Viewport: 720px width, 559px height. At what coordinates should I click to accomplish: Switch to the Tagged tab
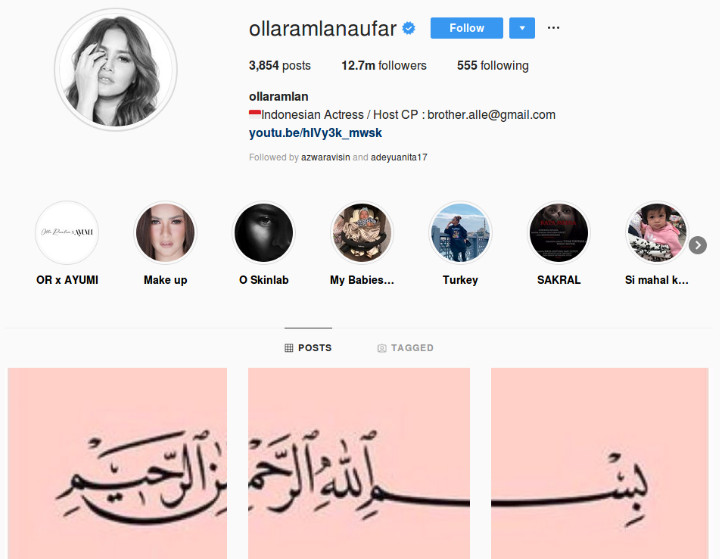[x=405, y=348]
